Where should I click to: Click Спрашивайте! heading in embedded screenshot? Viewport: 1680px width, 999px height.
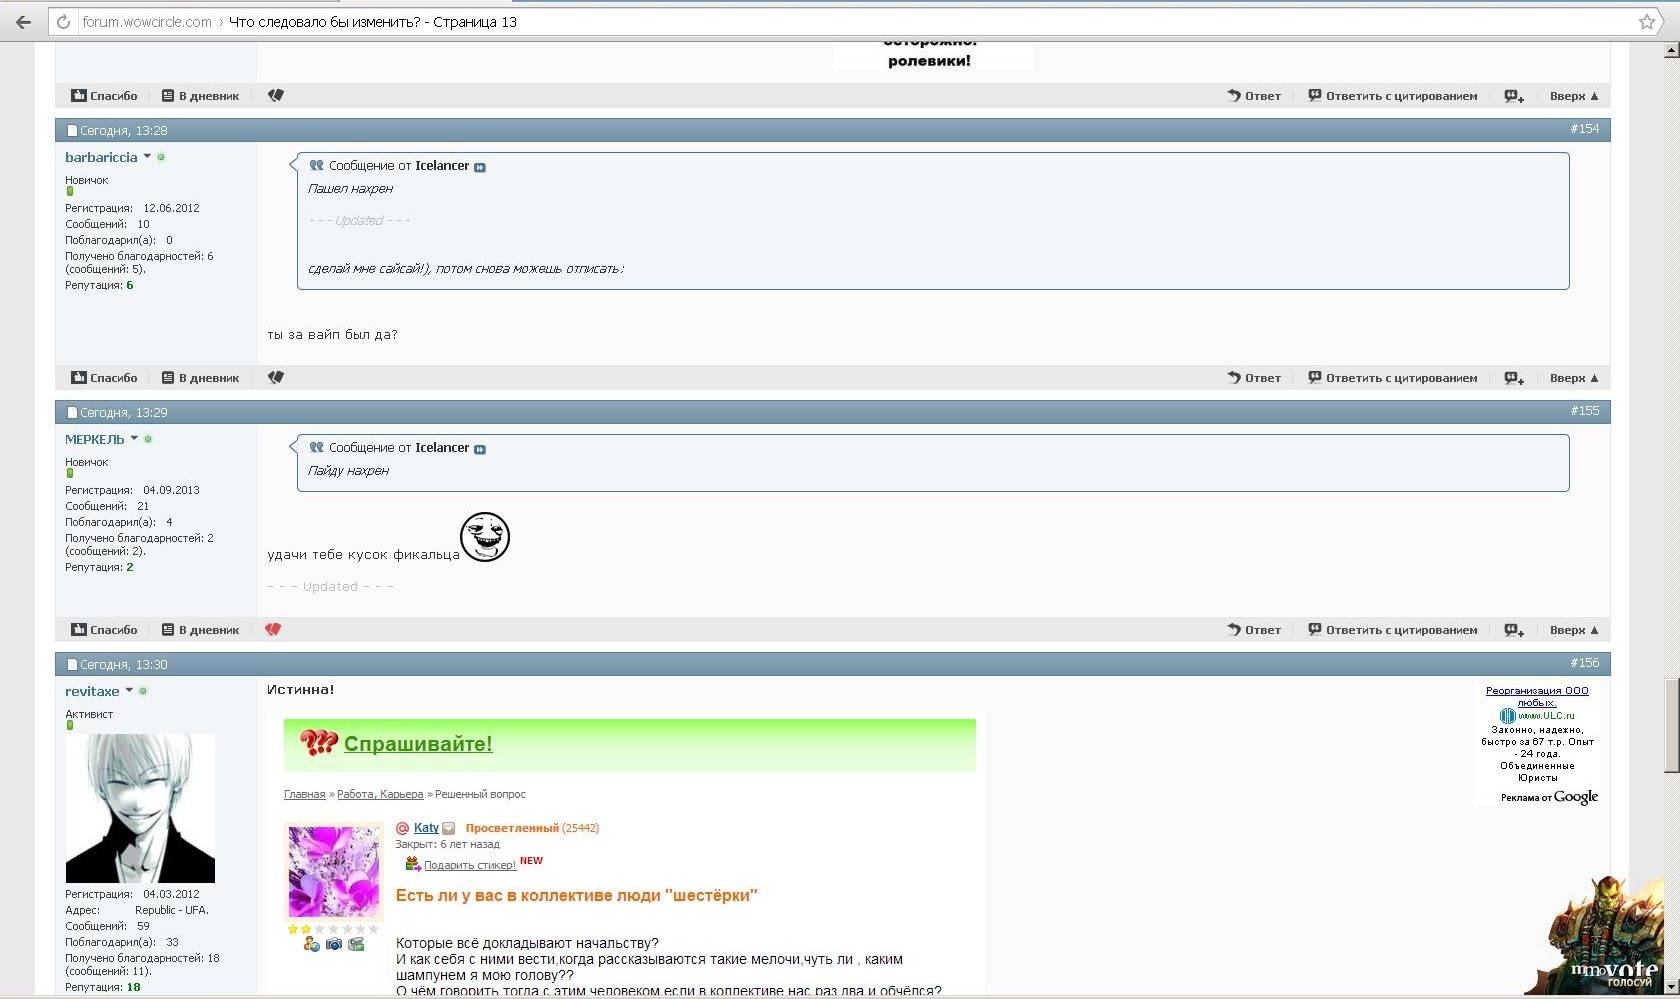[x=418, y=744]
